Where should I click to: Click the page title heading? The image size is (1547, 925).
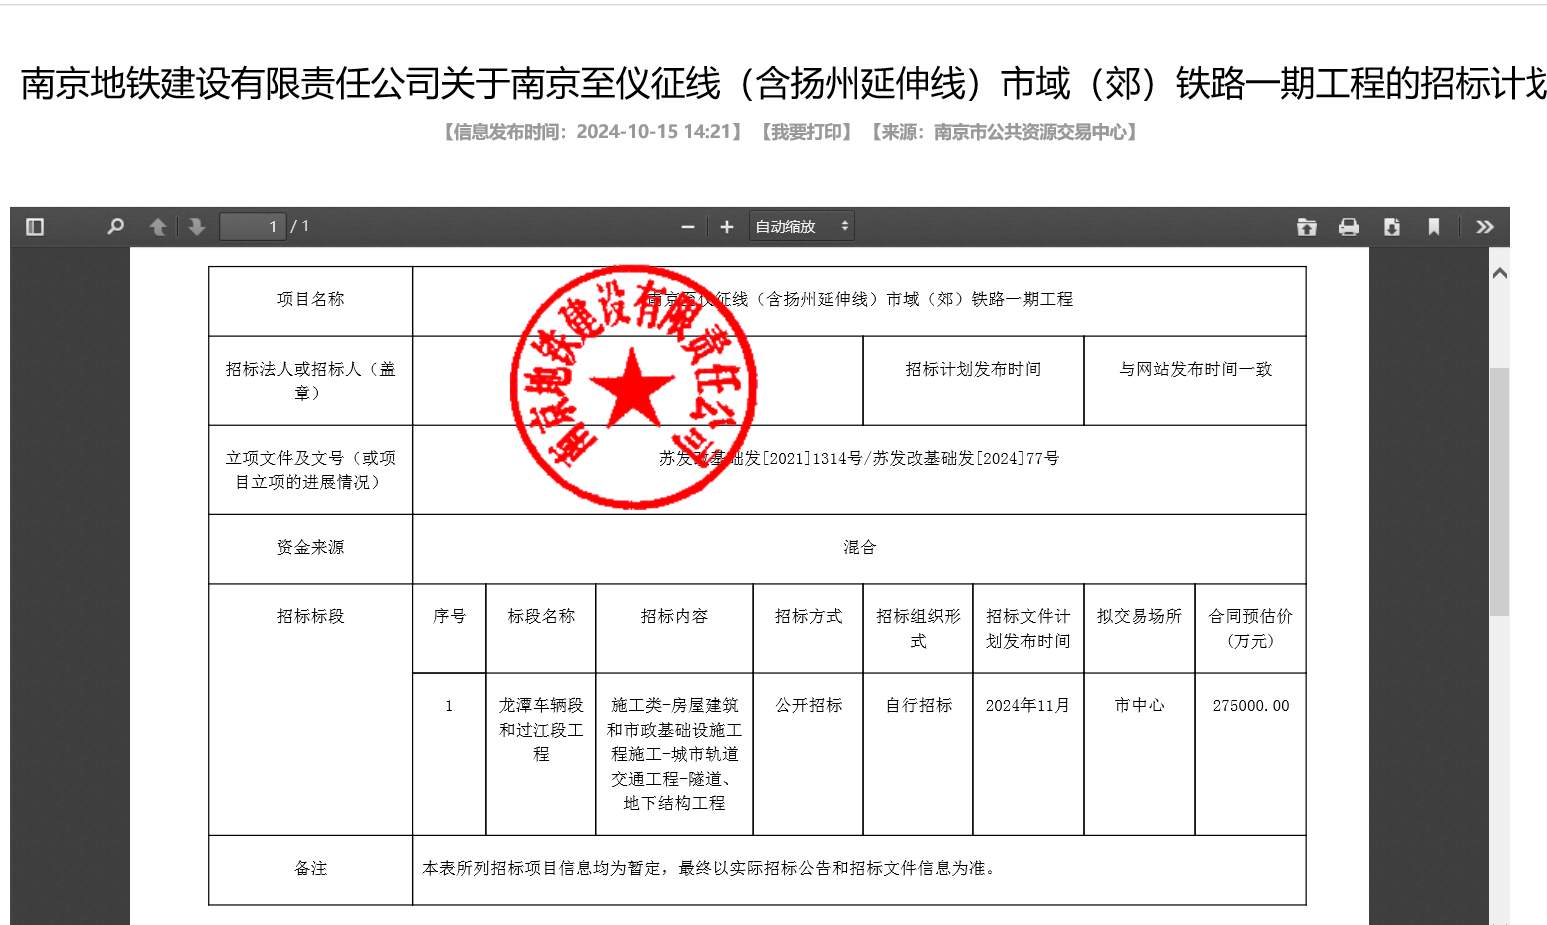coord(784,84)
